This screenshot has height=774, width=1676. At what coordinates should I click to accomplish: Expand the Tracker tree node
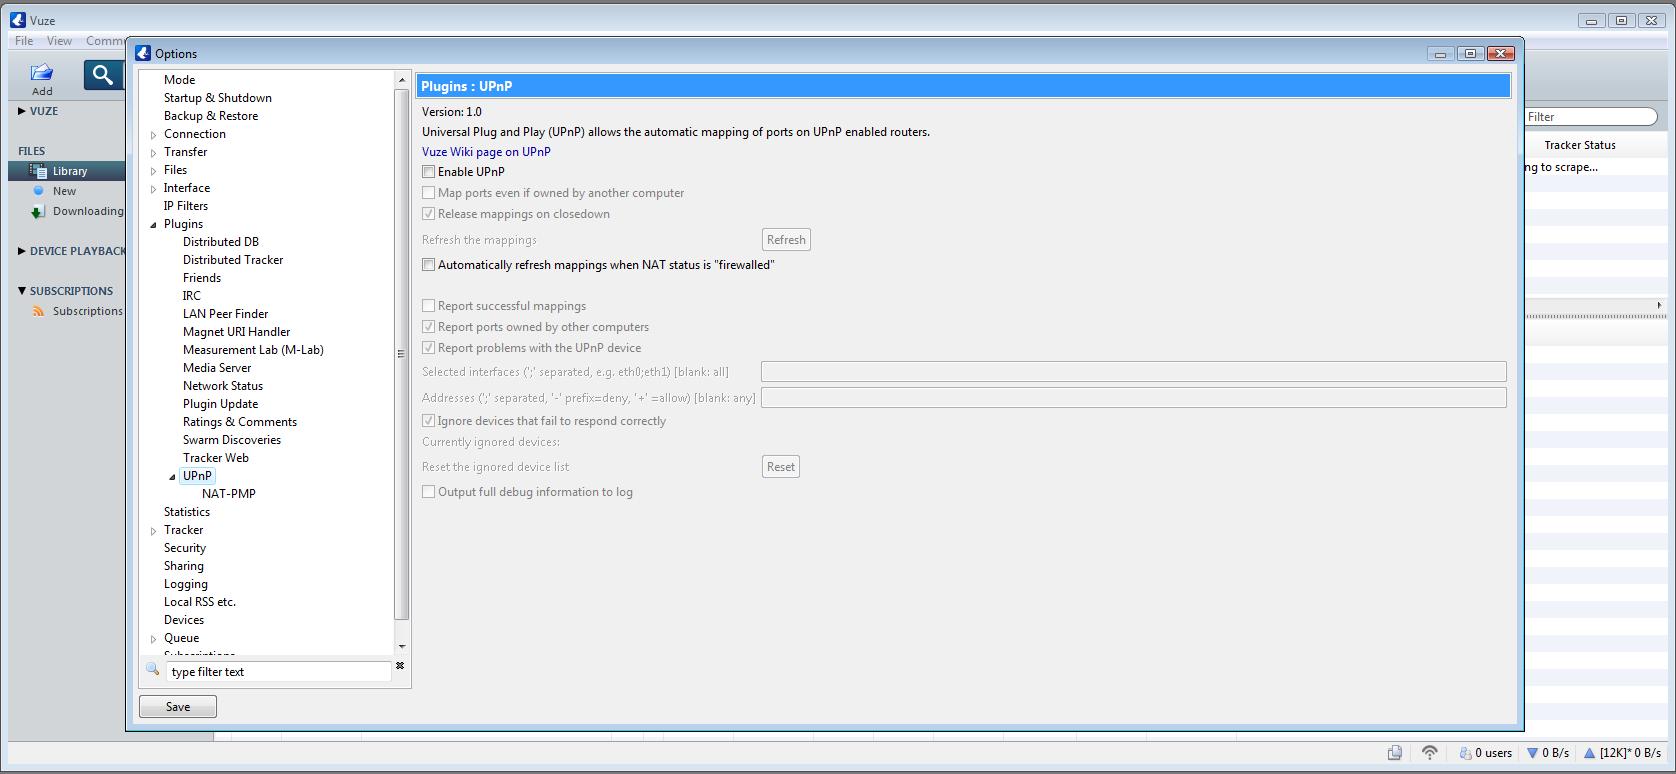tap(154, 531)
